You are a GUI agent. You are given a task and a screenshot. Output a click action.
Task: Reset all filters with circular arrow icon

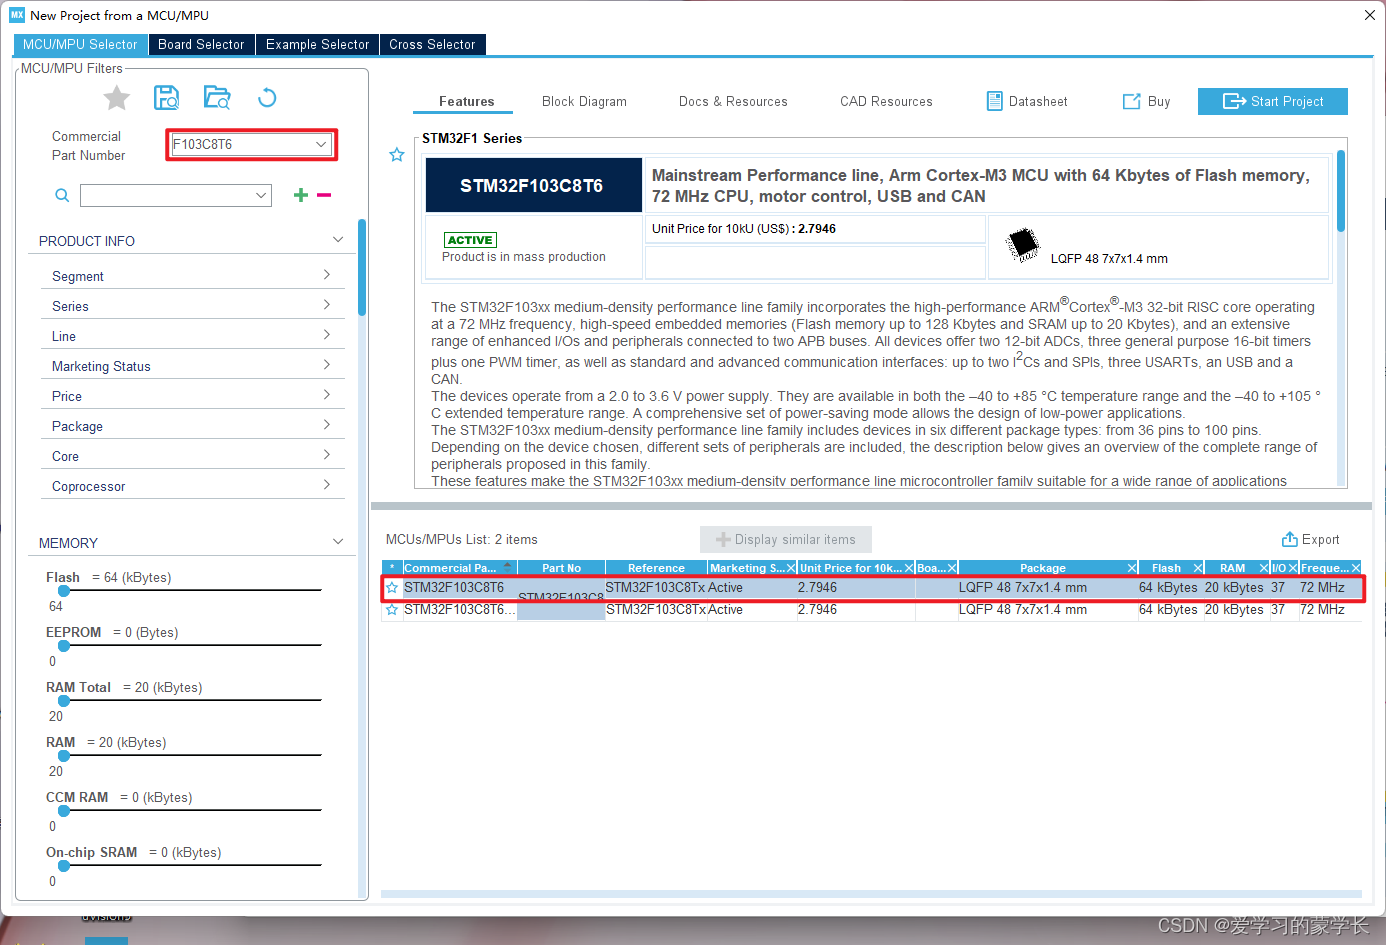(267, 97)
